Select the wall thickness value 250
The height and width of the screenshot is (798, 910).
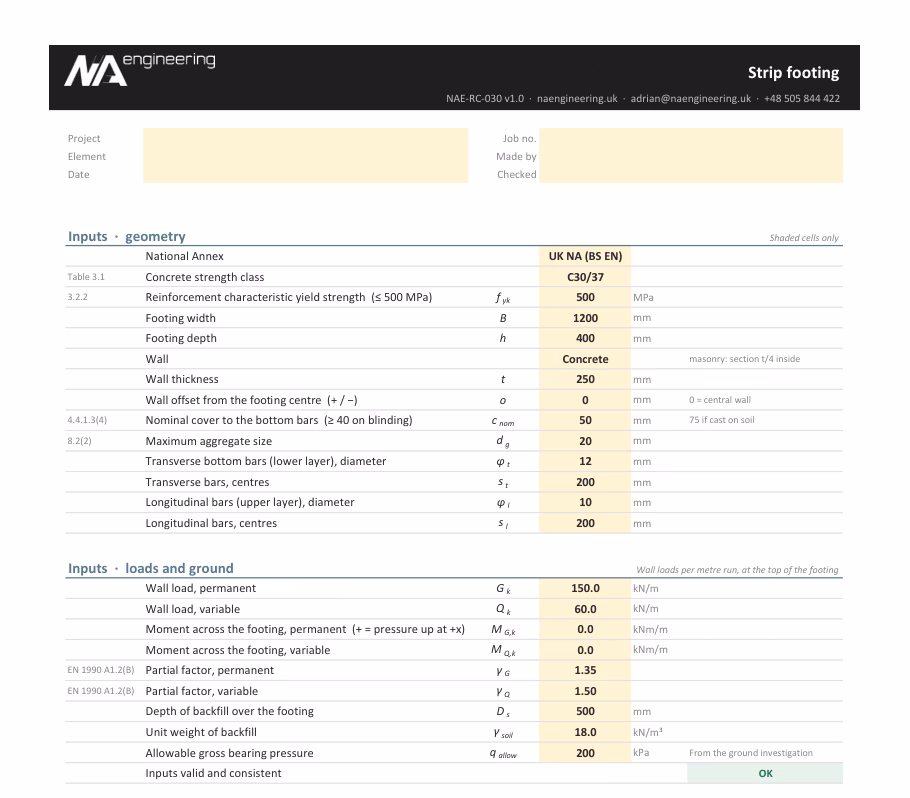[585, 380]
